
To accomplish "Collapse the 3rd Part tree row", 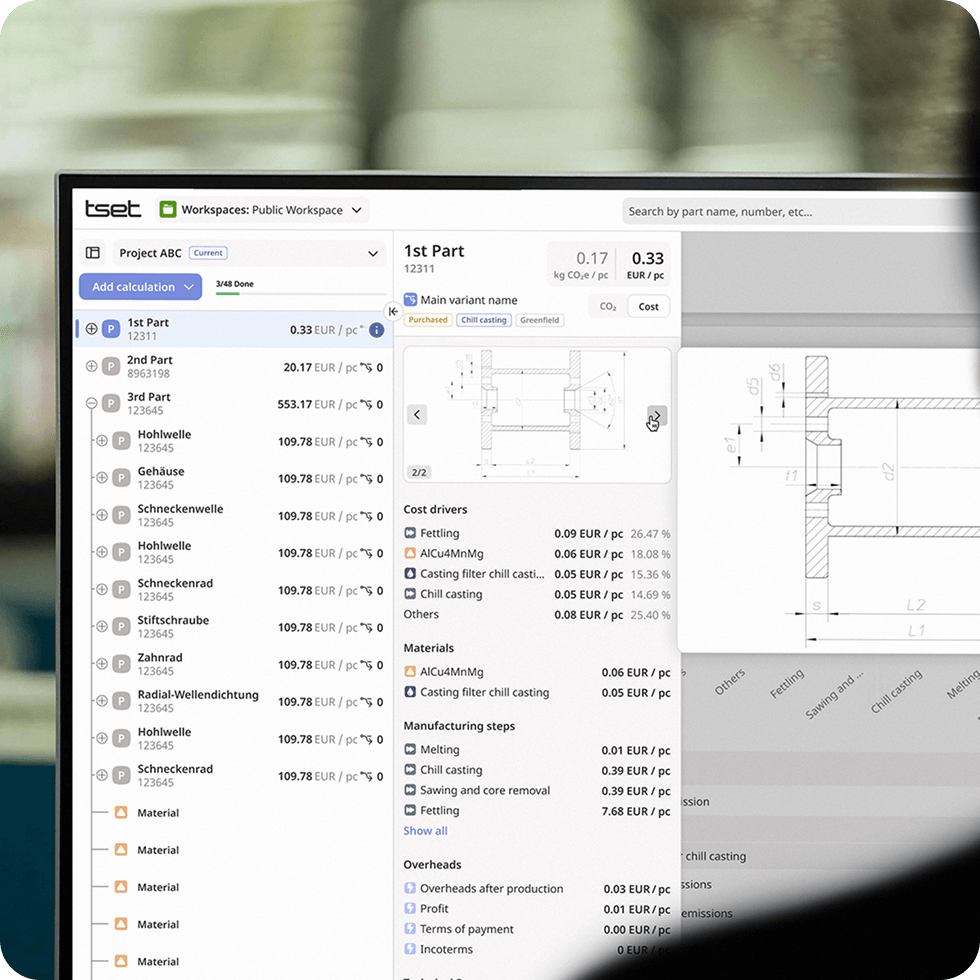I will pyautogui.click(x=91, y=404).
